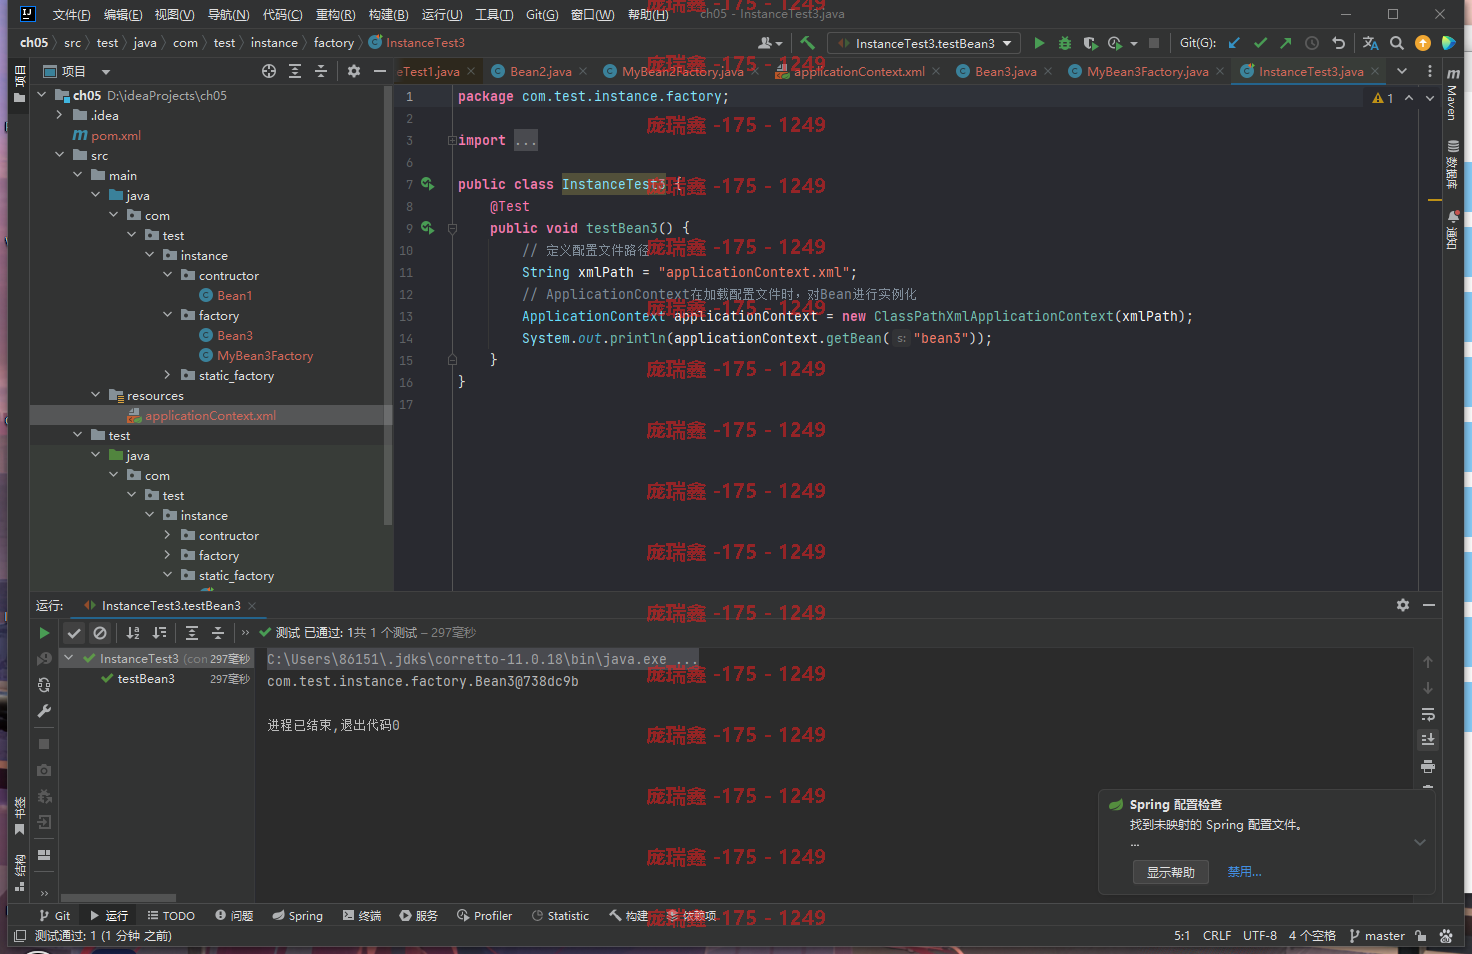This screenshot has width=1472, height=954.
Task: Start debugging with the bug icon
Action: (x=1065, y=43)
